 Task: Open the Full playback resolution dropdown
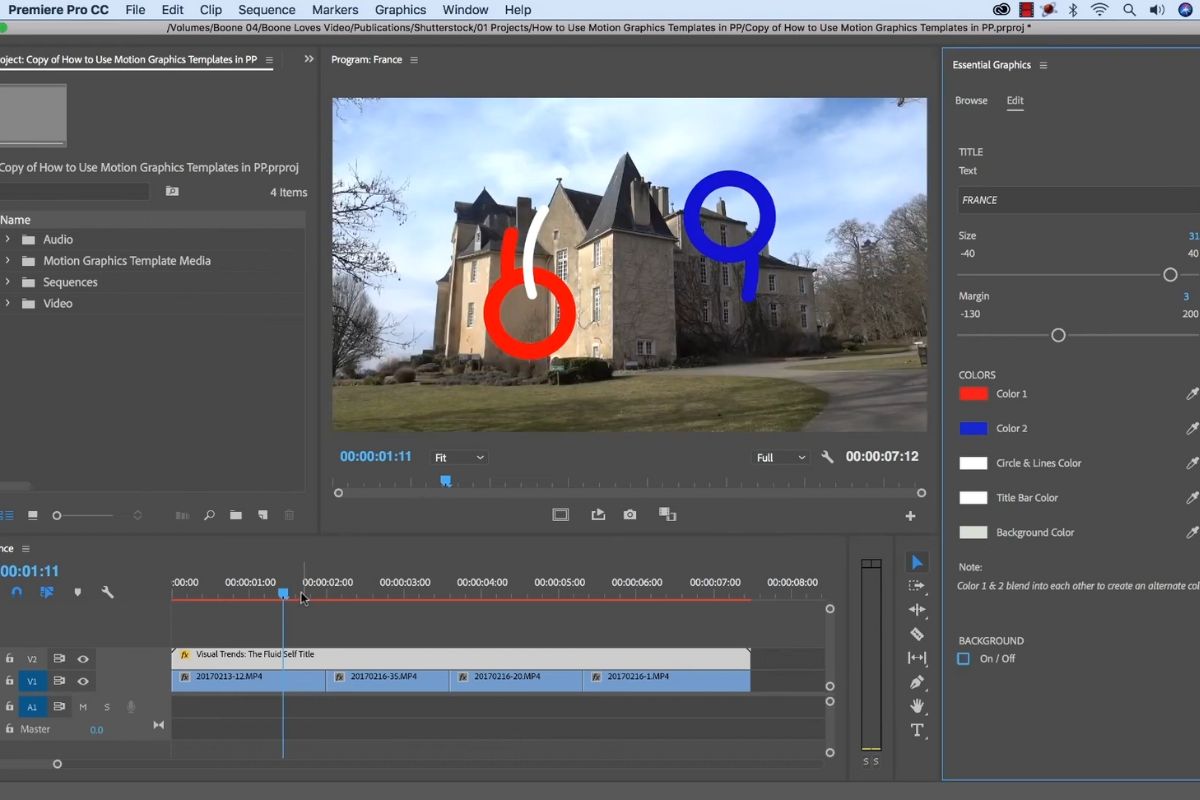(x=781, y=457)
